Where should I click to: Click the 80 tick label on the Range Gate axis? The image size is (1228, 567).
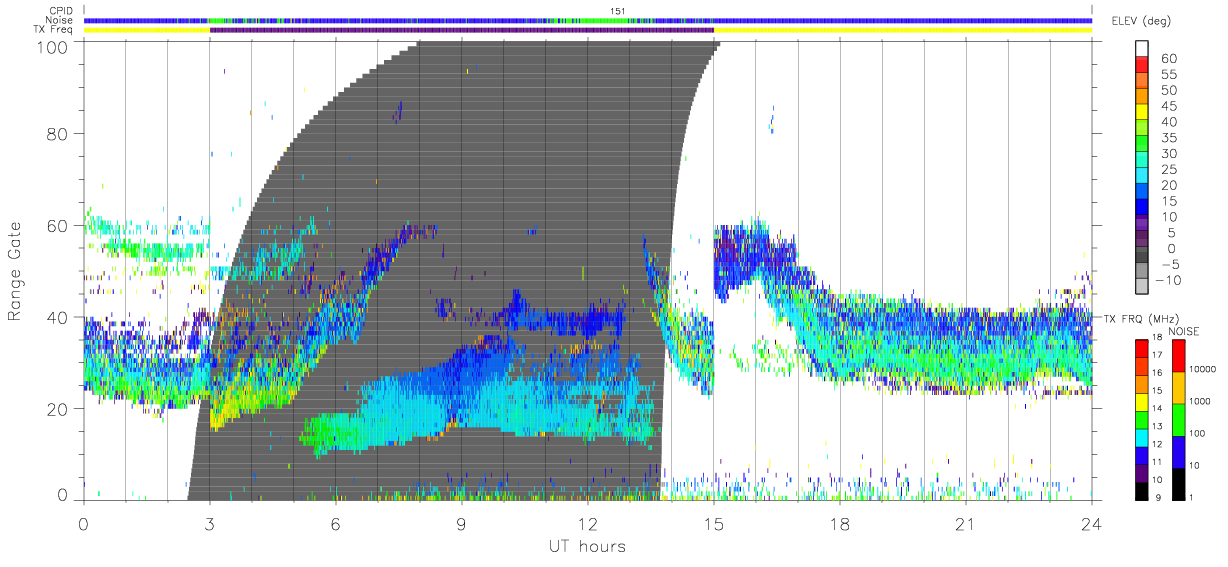[x=58, y=133]
